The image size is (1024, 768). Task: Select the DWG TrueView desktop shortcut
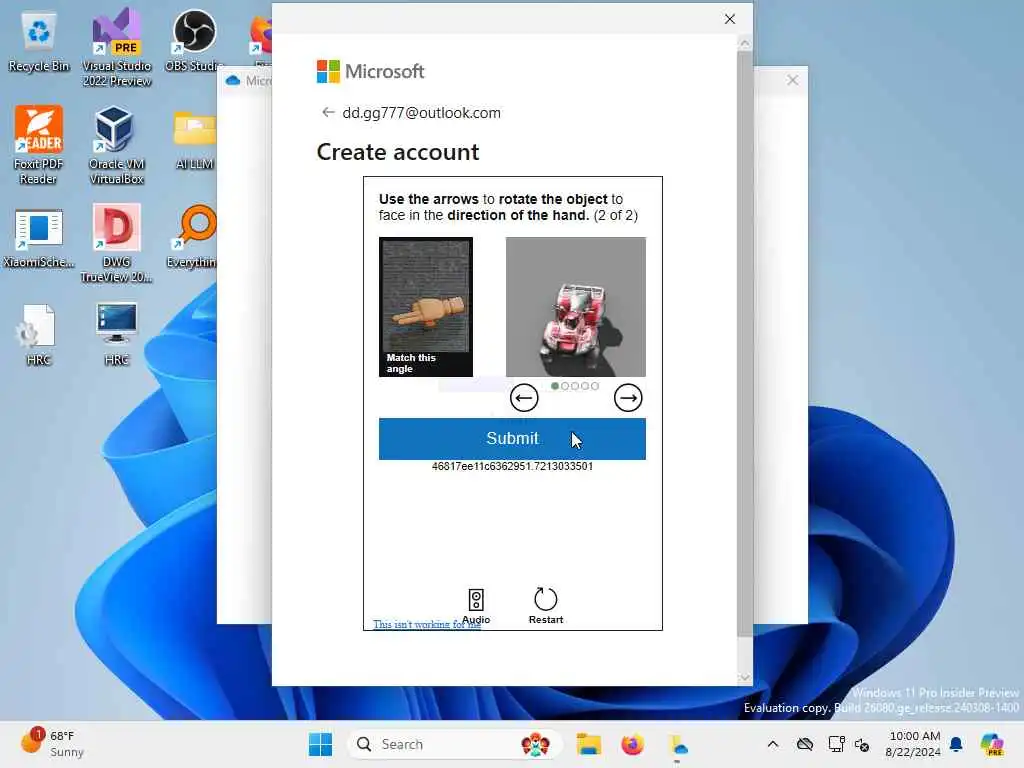pos(117,243)
